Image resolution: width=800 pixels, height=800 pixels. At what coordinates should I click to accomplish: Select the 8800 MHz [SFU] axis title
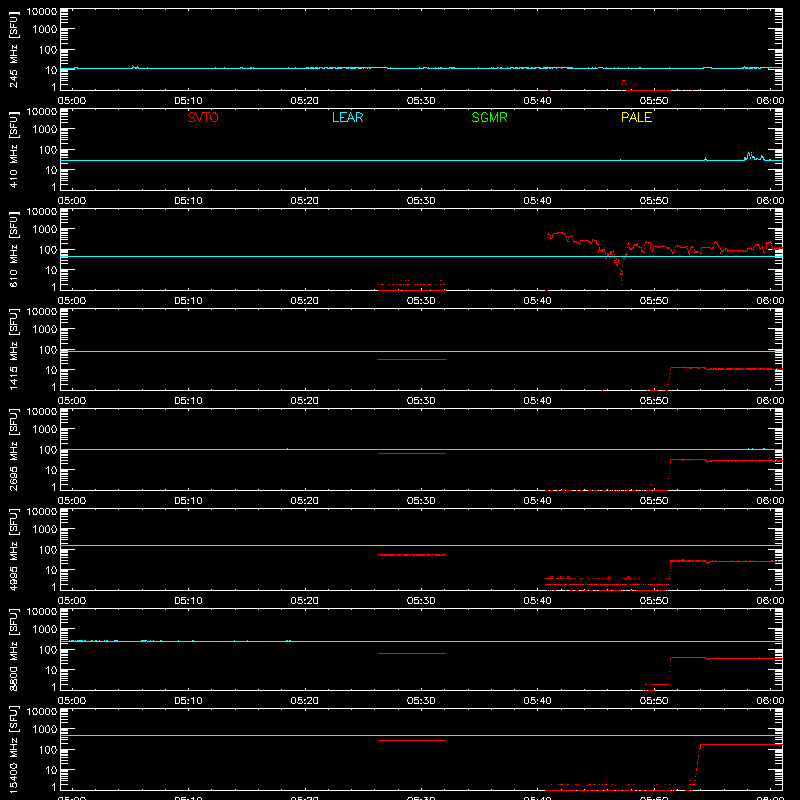(13, 649)
